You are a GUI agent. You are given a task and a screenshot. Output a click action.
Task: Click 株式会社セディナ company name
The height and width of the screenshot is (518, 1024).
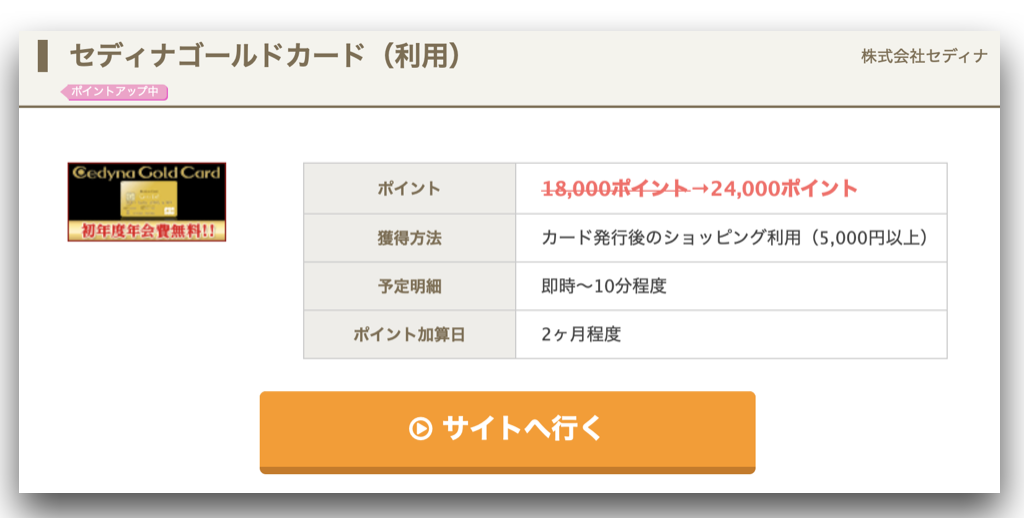924,57
